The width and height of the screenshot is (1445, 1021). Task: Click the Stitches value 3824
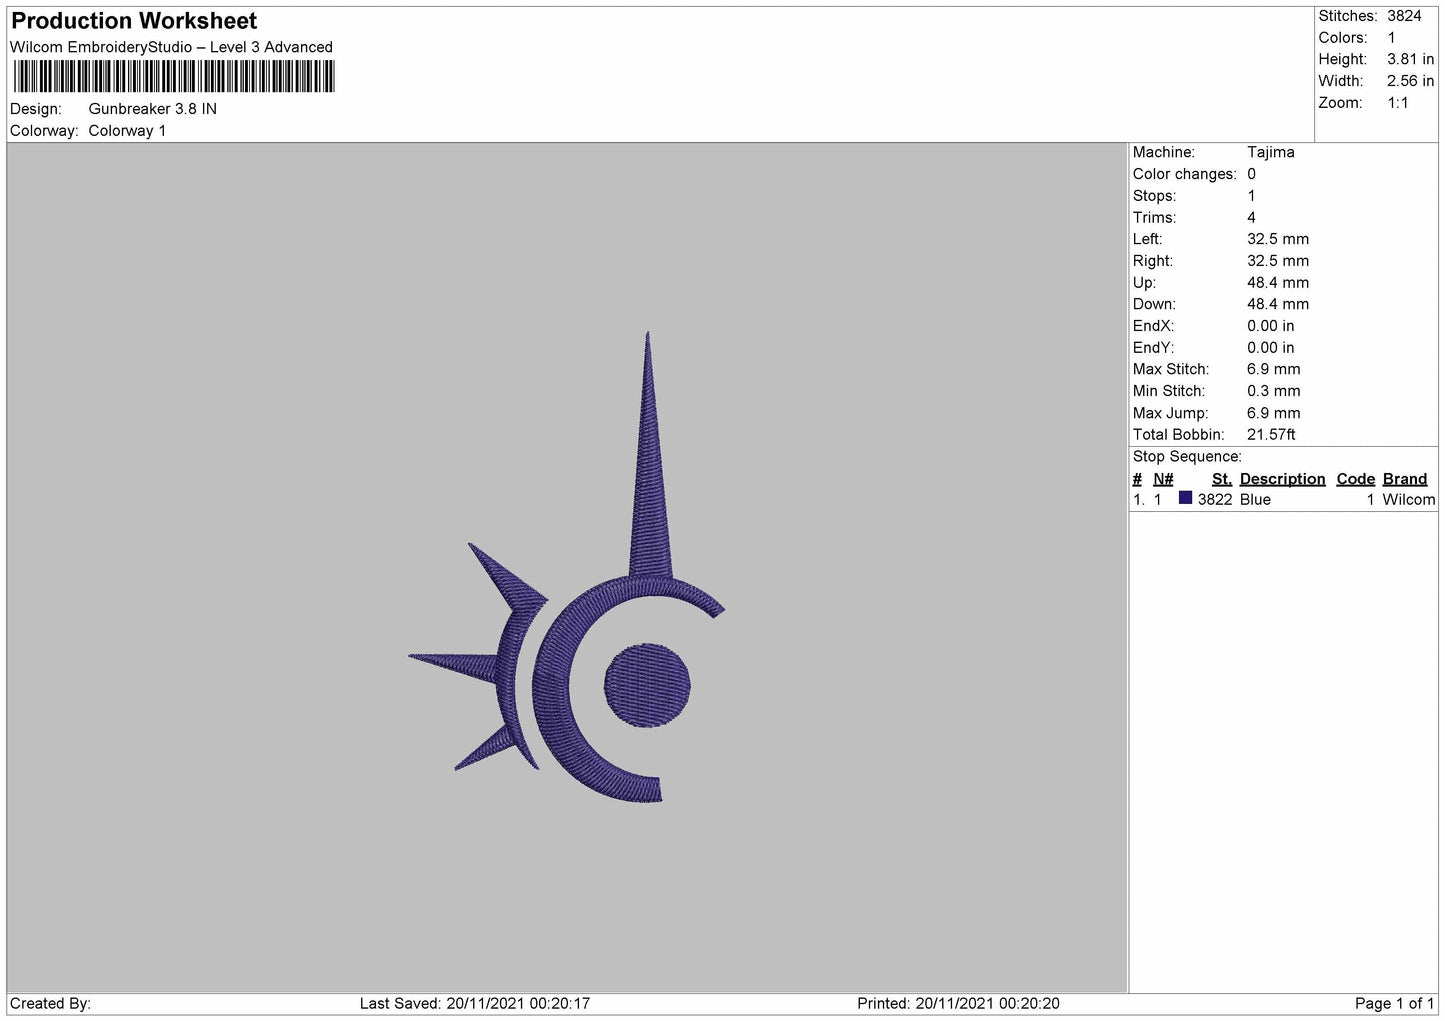click(1404, 16)
